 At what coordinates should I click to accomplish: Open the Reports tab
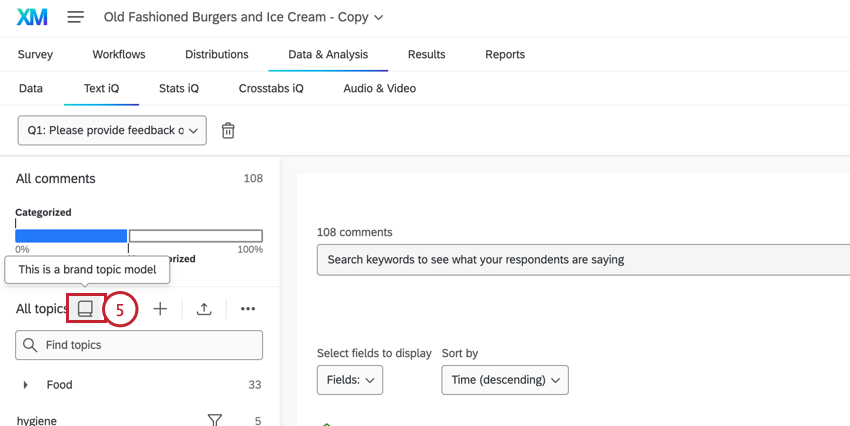pos(505,54)
